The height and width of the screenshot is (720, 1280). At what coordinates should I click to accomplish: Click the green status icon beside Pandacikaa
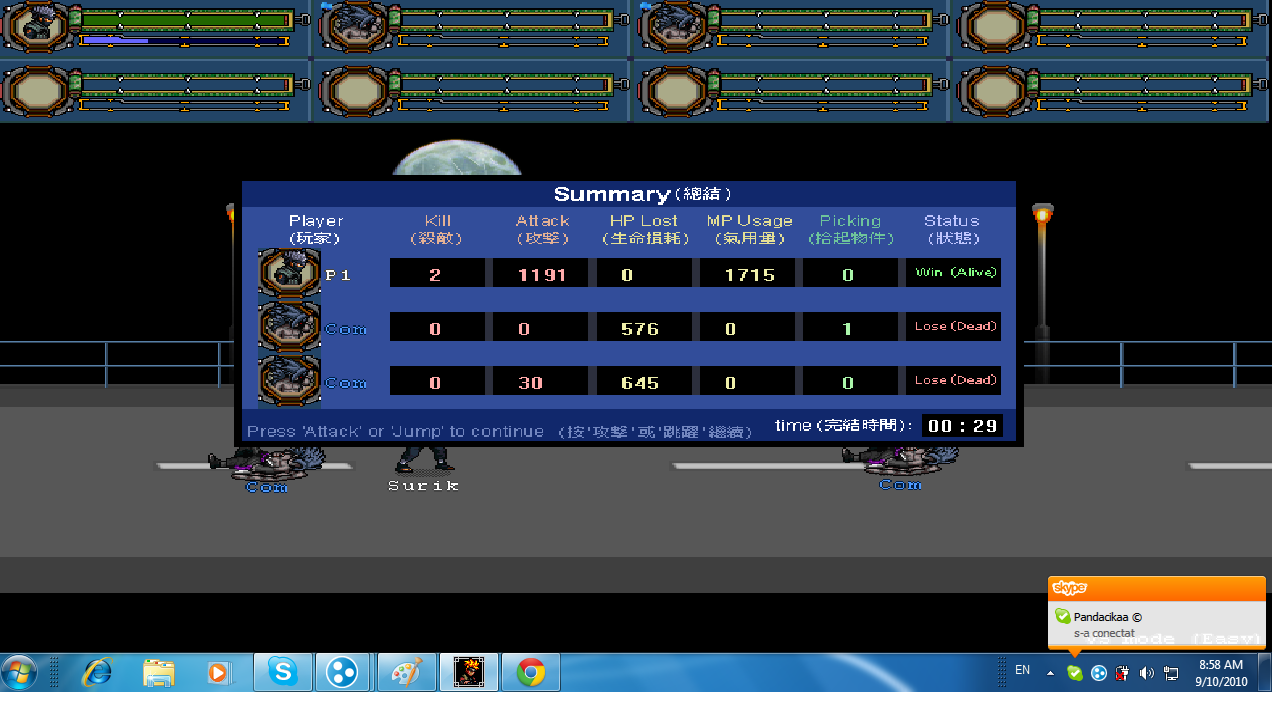click(x=1062, y=617)
